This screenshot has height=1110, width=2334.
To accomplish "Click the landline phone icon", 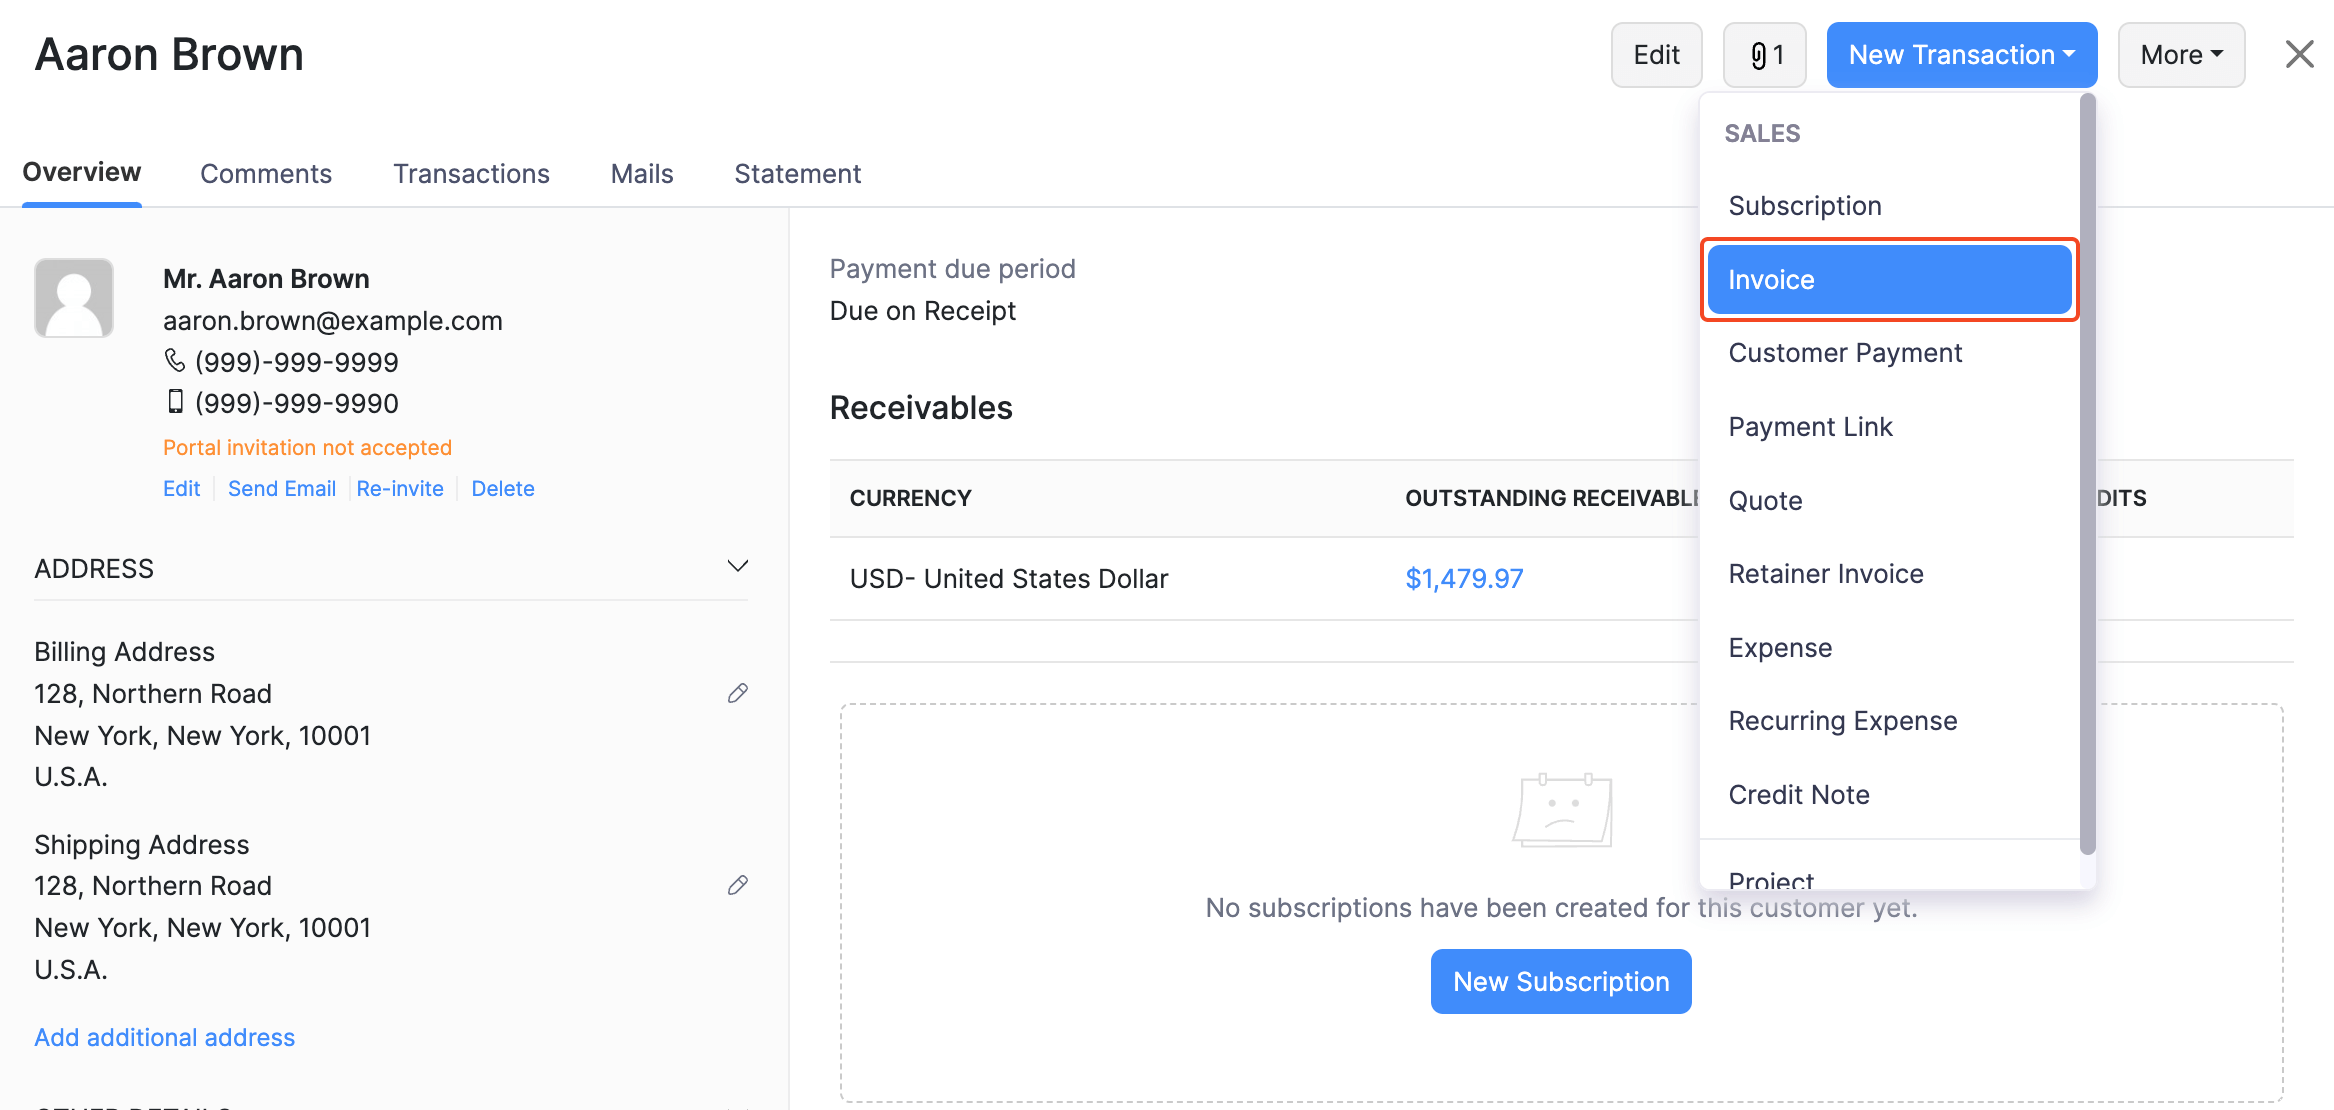I will (x=176, y=361).
